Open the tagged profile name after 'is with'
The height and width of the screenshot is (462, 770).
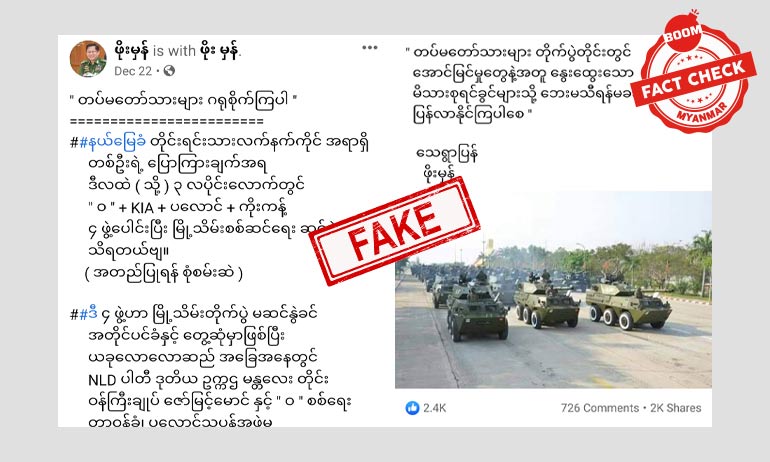(220, 50)
